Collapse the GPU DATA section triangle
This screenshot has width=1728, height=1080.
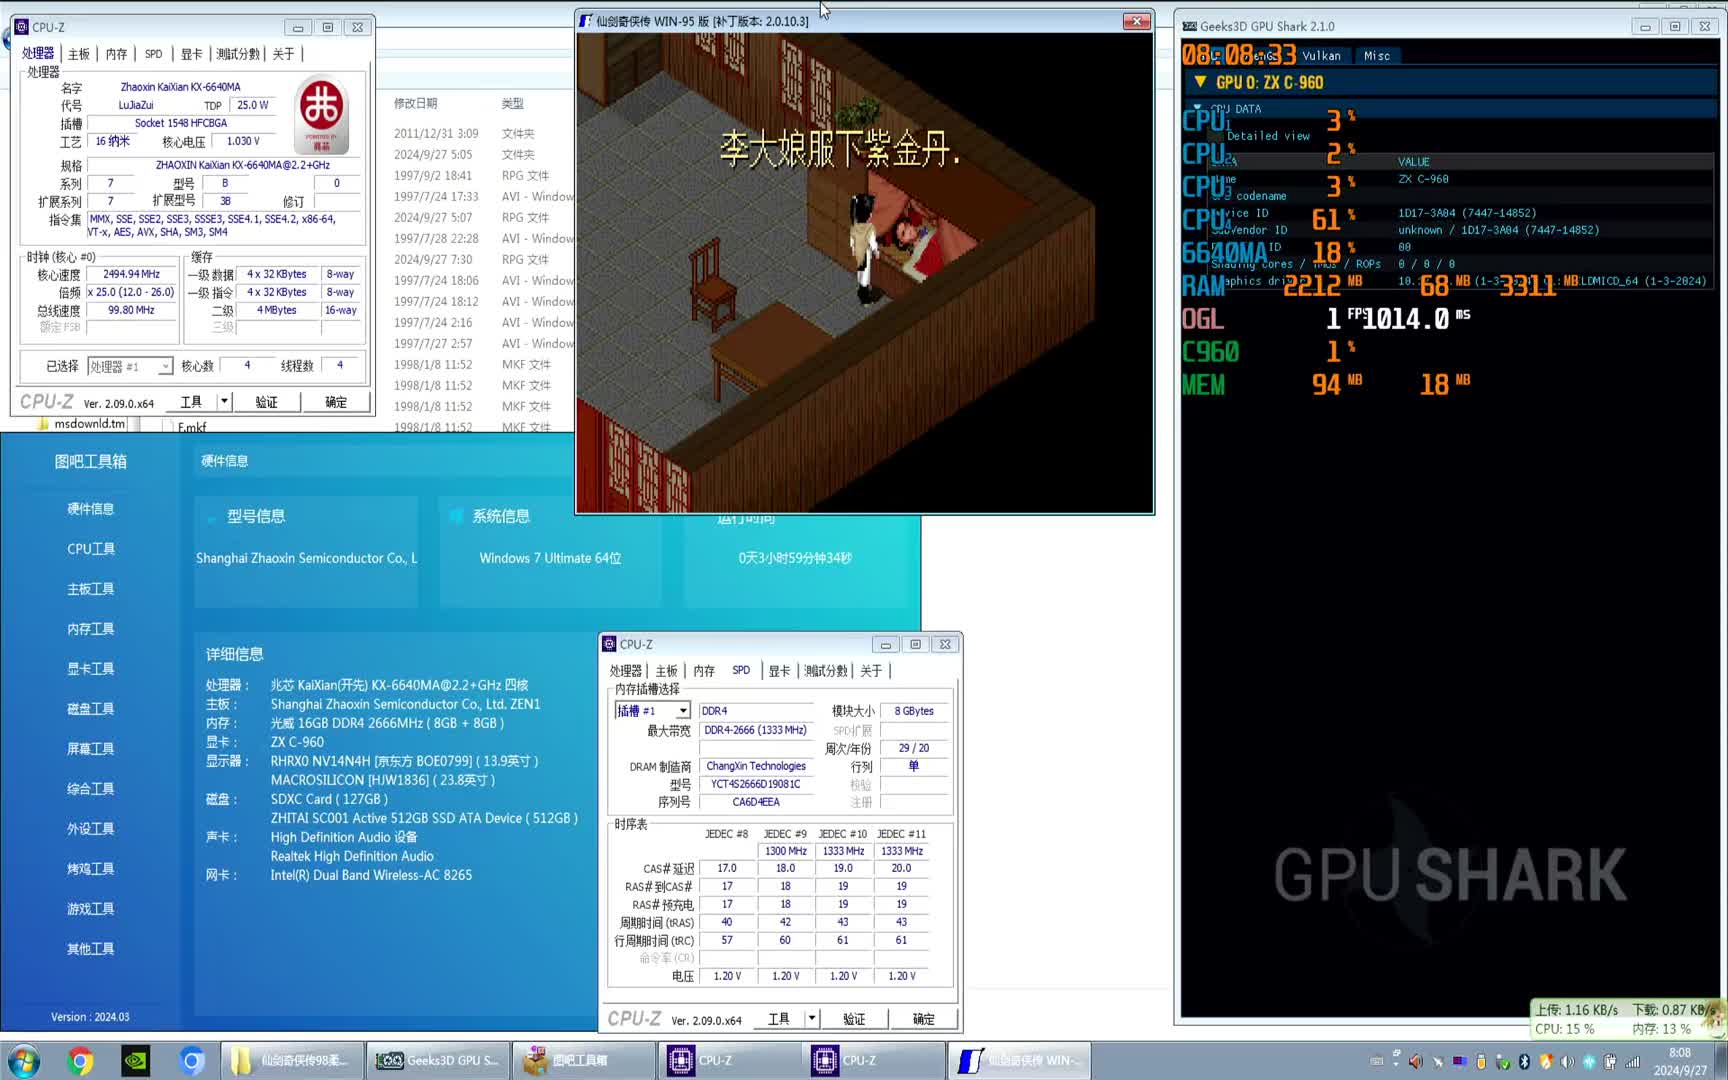point(1197,108)
